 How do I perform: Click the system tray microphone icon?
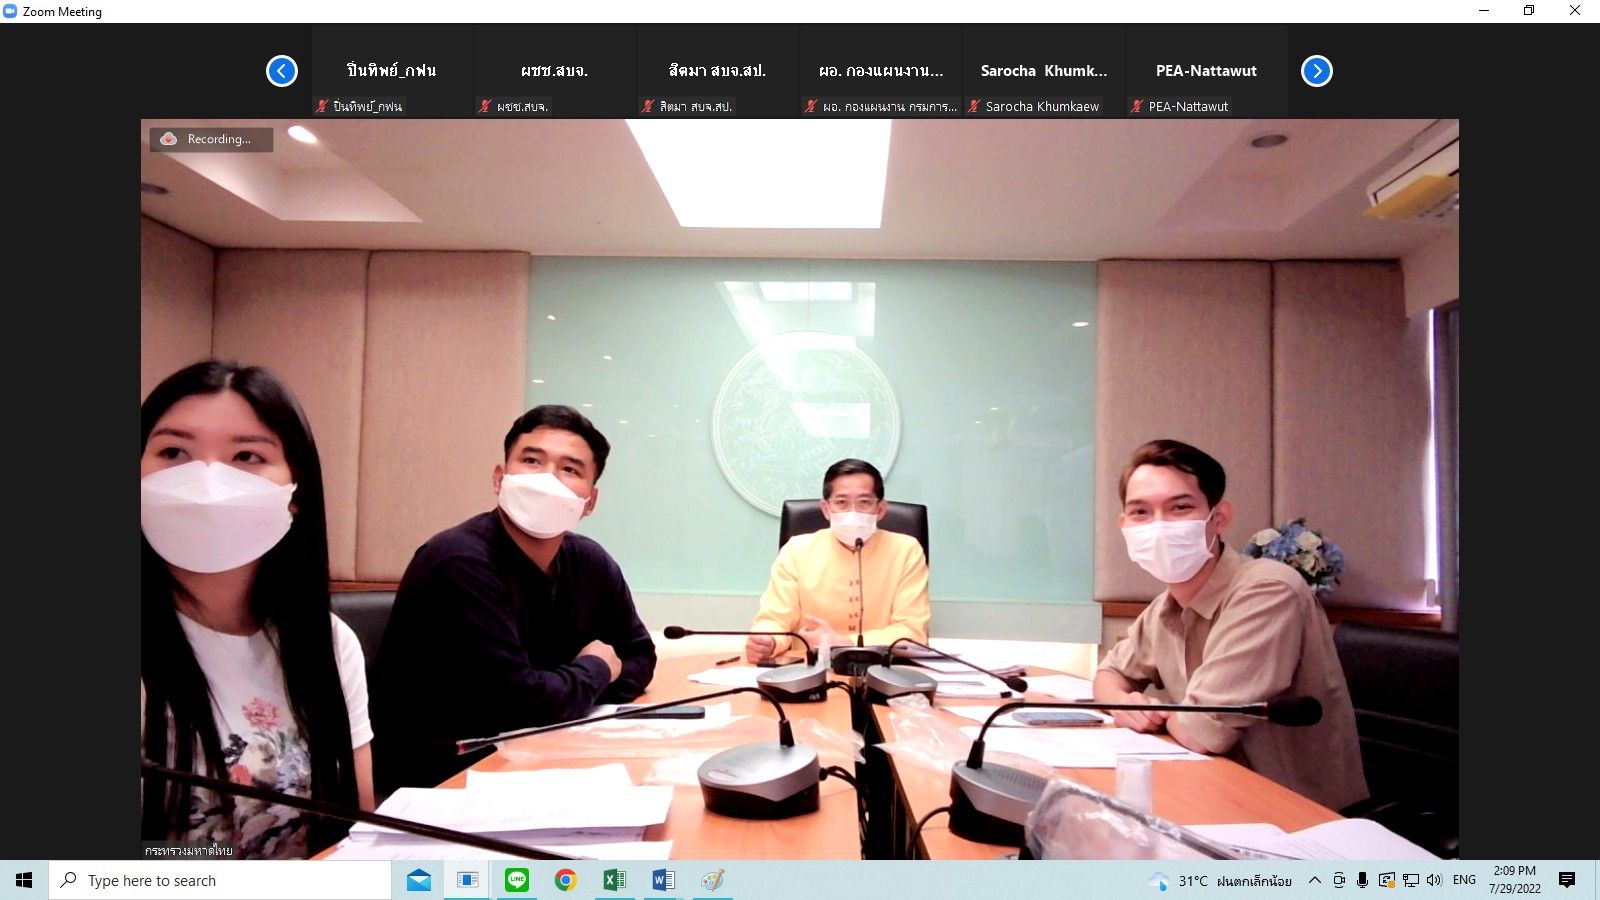click(x=1362, y=880)
